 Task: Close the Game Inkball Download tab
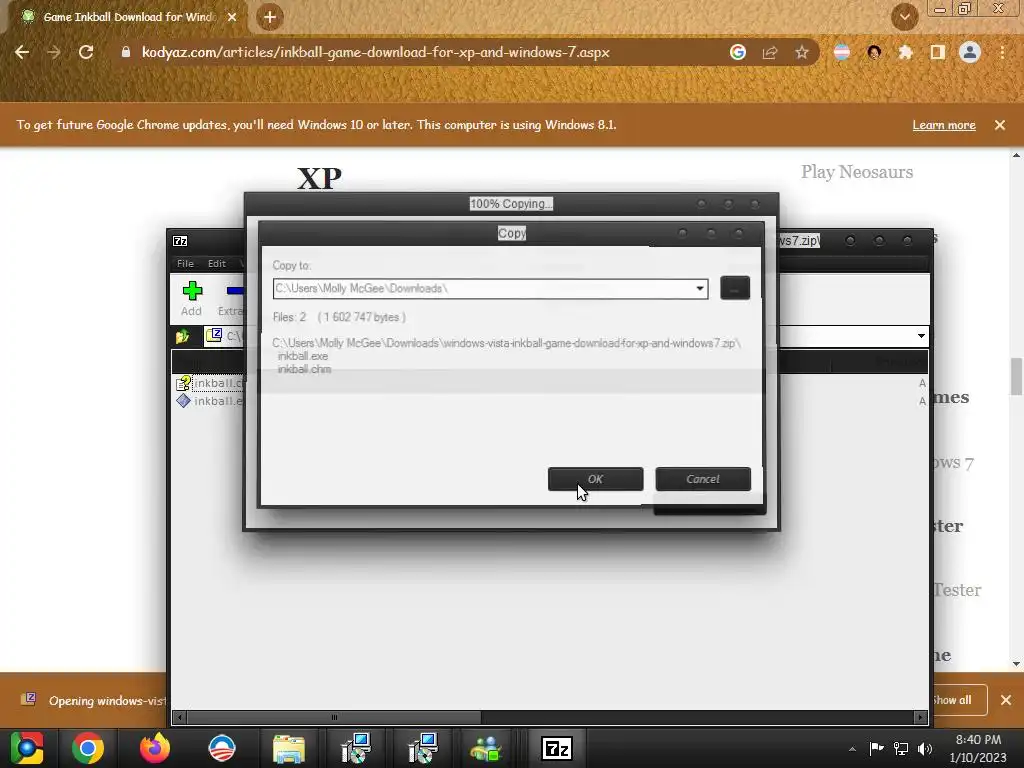(x=232, y=17)
